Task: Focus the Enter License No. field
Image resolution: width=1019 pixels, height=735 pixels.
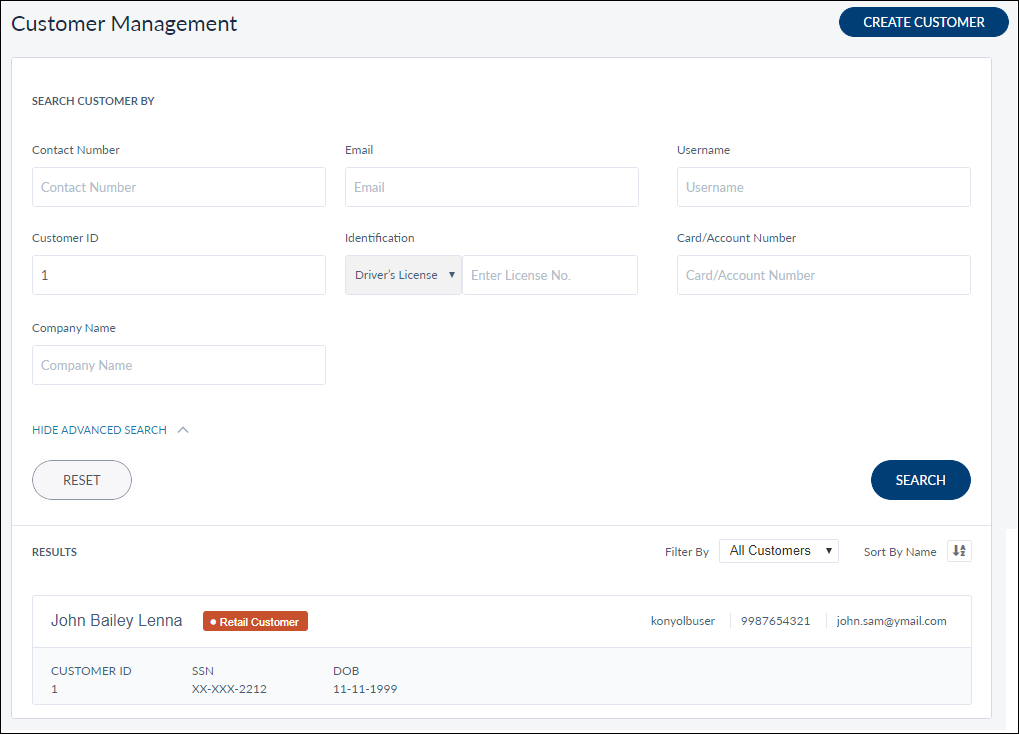Action: (x=549, y=275)
